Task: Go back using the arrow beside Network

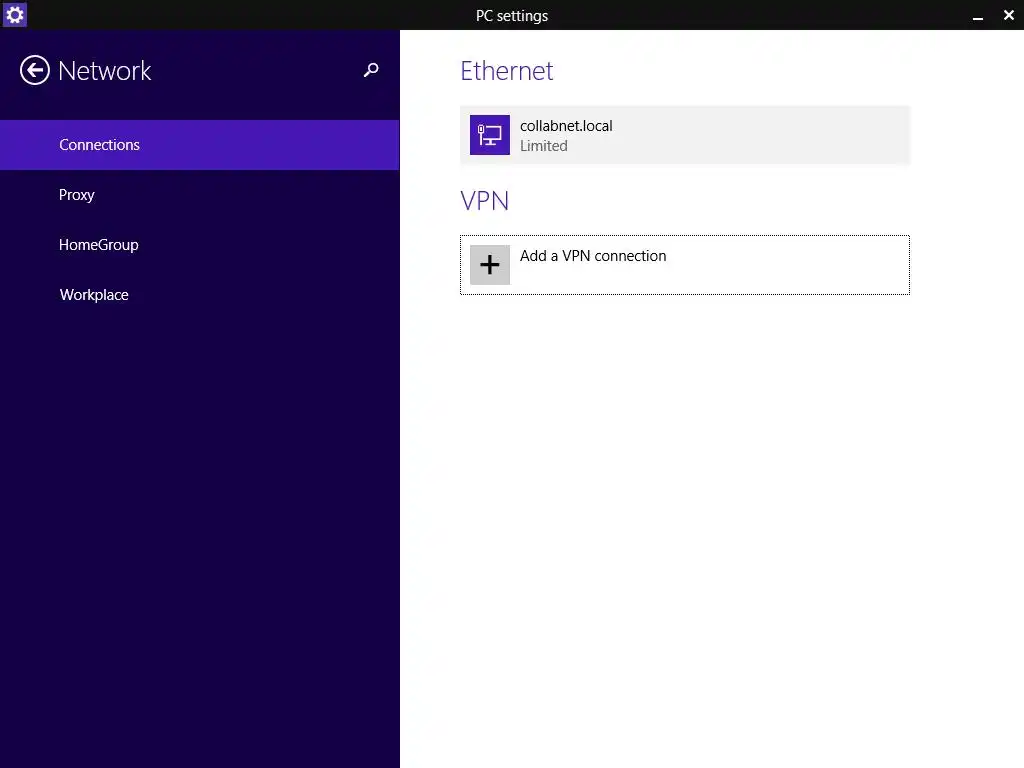Action: point(35,70)
